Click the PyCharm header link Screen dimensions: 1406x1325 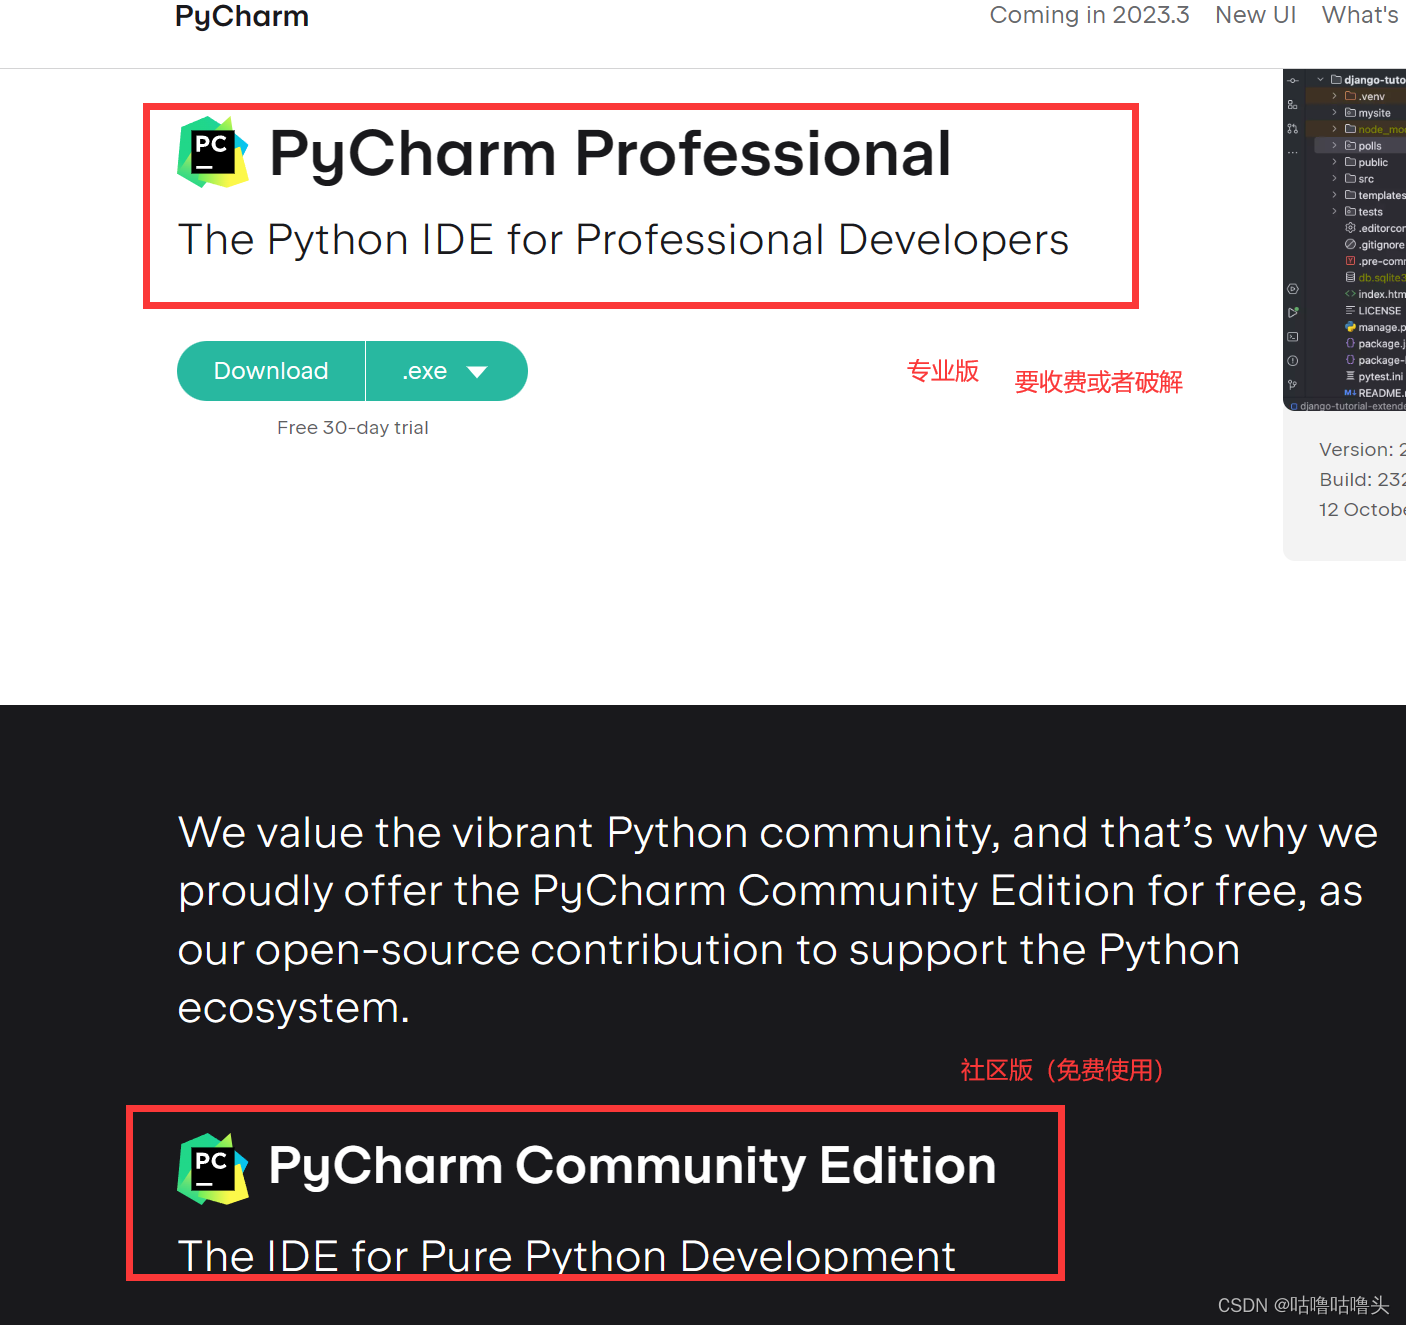pyautogui.click(x=241, y=16)
